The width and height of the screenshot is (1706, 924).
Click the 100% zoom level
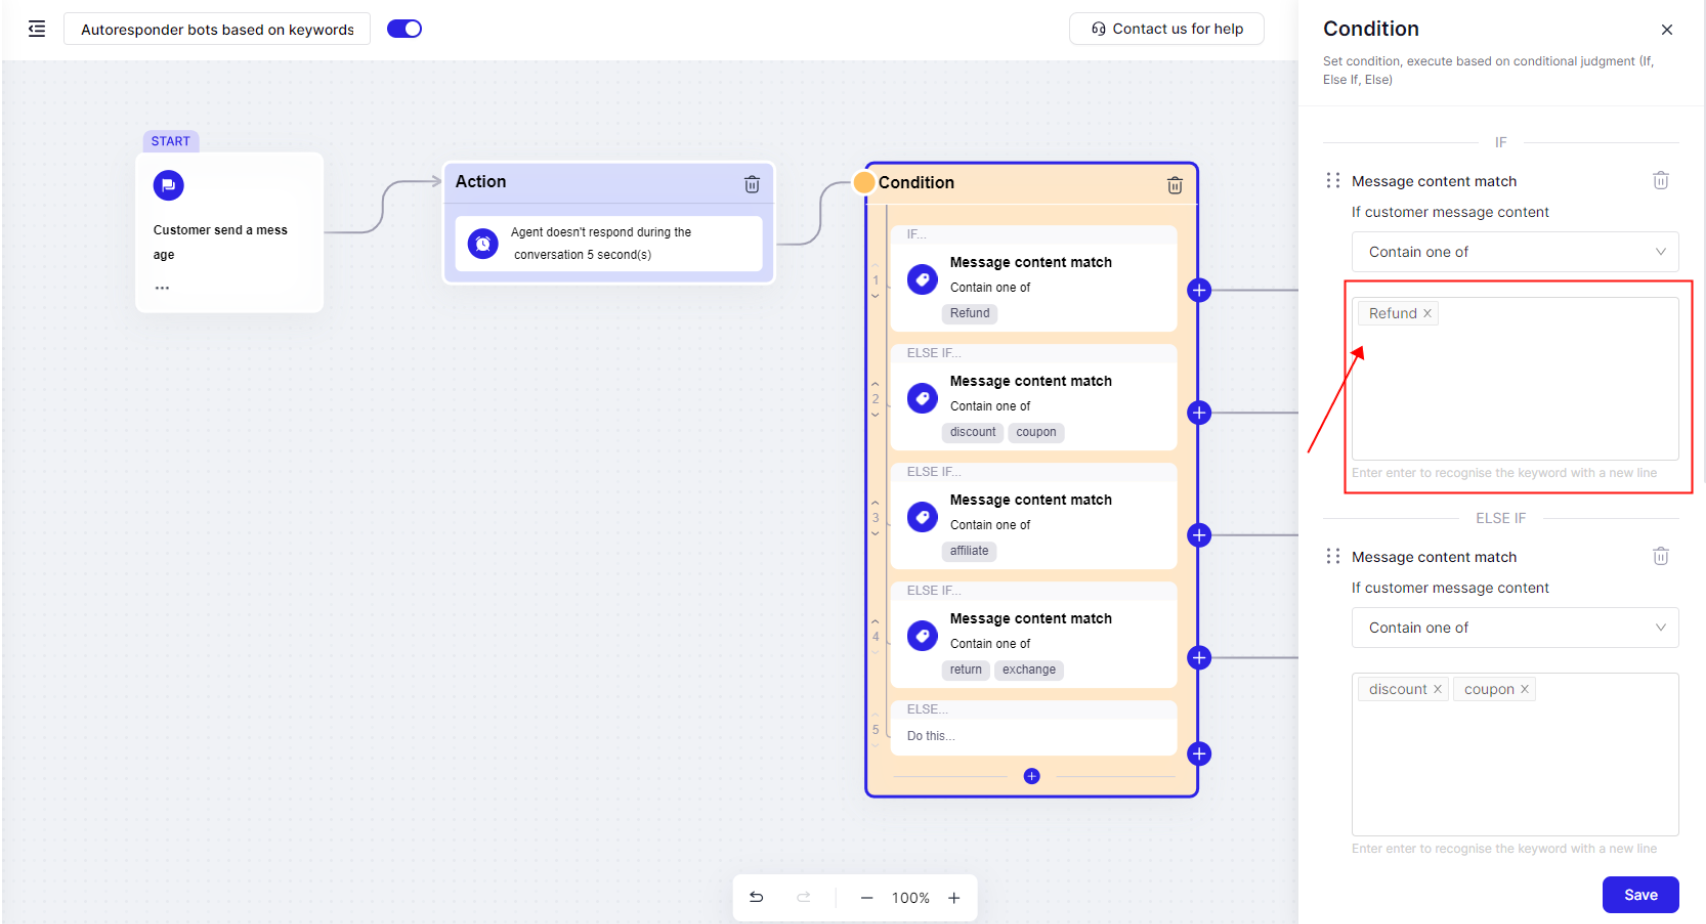(910, 898)
